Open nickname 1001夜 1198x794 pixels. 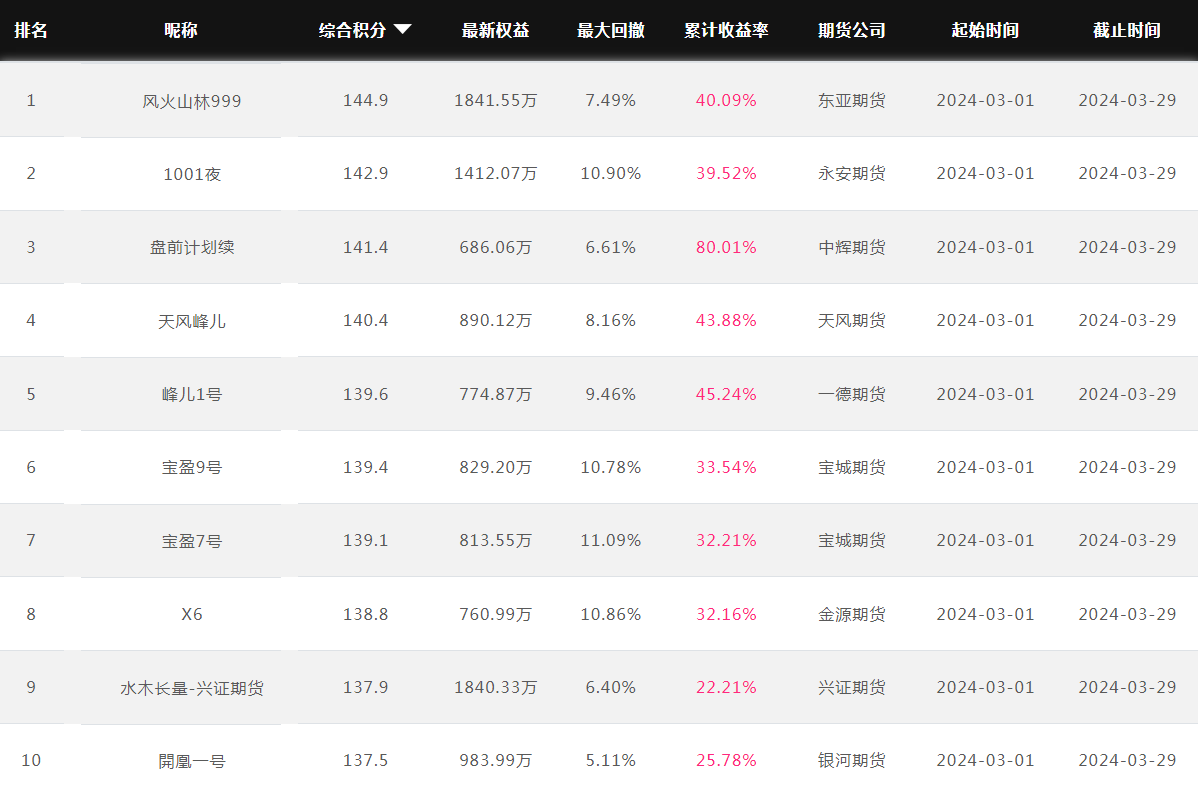192,174
